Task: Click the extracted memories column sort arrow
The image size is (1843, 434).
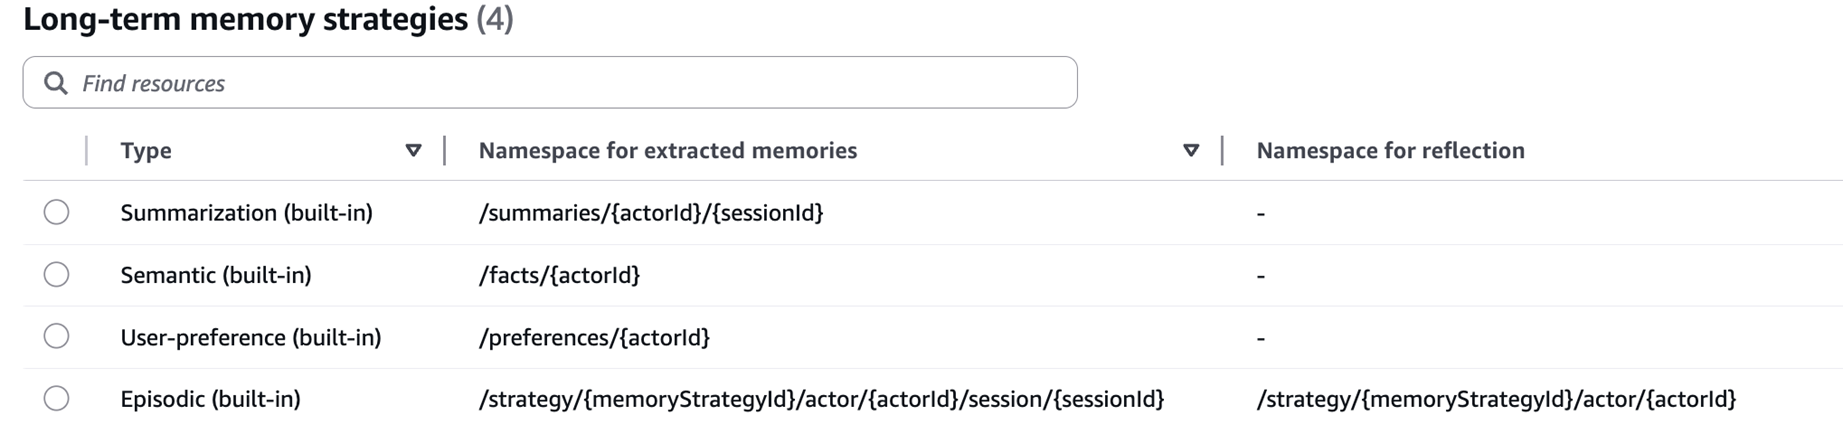Action: coord(1190,150)
